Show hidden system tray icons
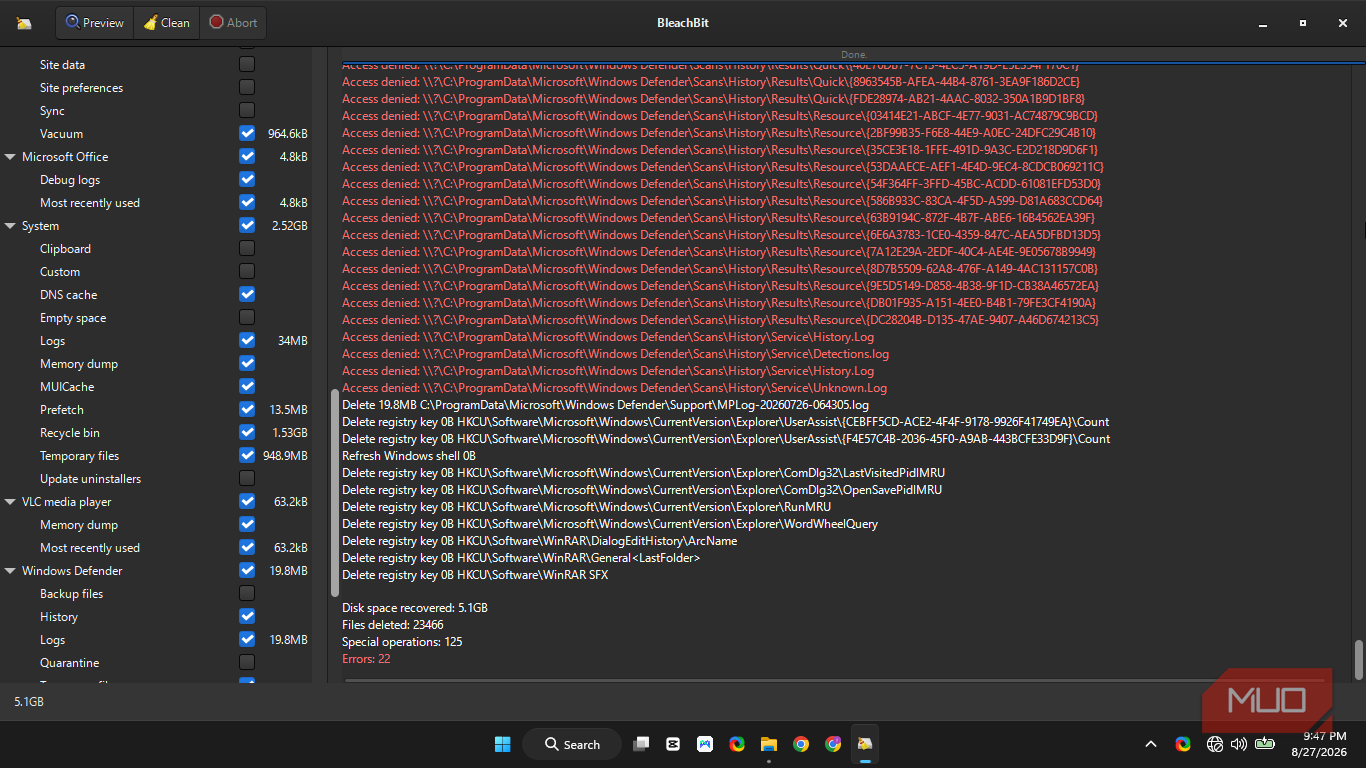Image resolution: width=1366 pixels, height=768 pixels. (1151, 744)
